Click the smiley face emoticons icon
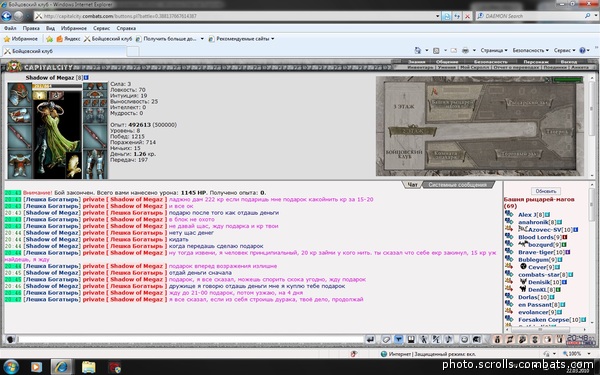 464,339
